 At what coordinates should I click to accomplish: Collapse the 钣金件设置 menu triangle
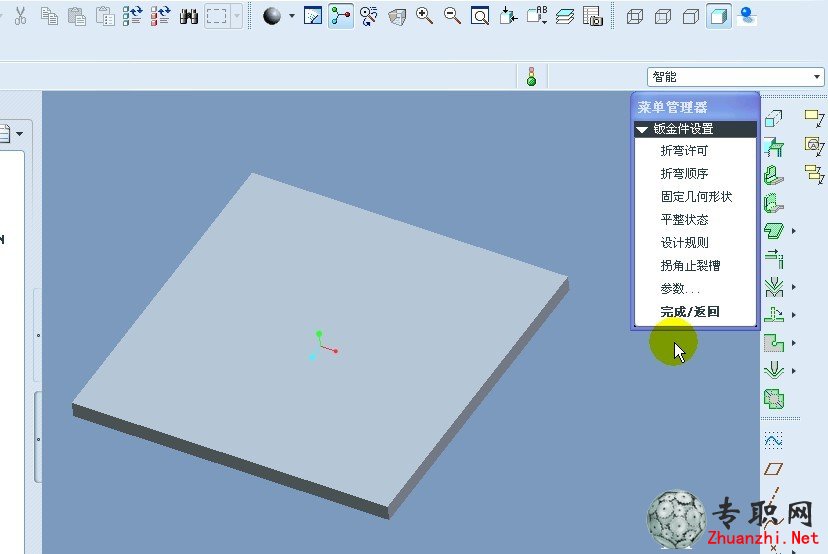[642, 129]
